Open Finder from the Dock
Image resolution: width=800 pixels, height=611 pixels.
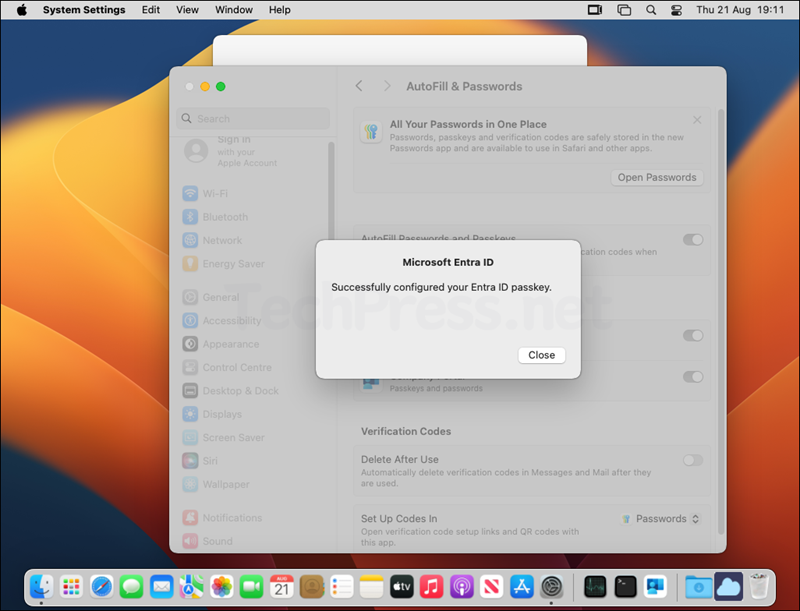(41, 587)
